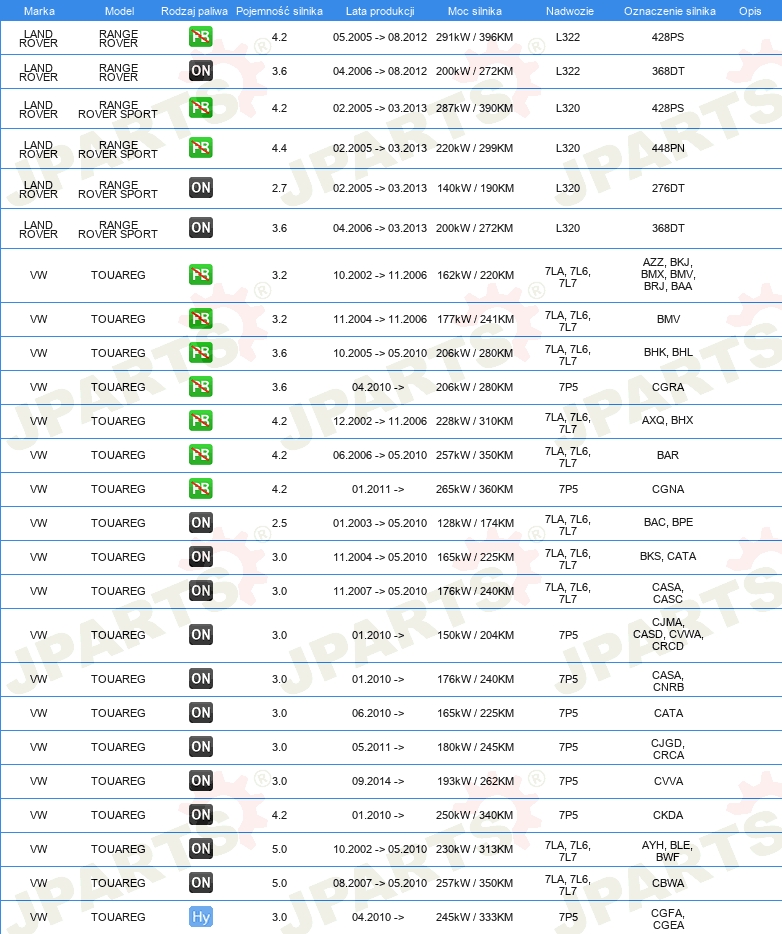This screenshot has height=934, width=782.
Task: Click petrol icon for Range Rover Sport 448PN
Action: click(x=201, y=148)
